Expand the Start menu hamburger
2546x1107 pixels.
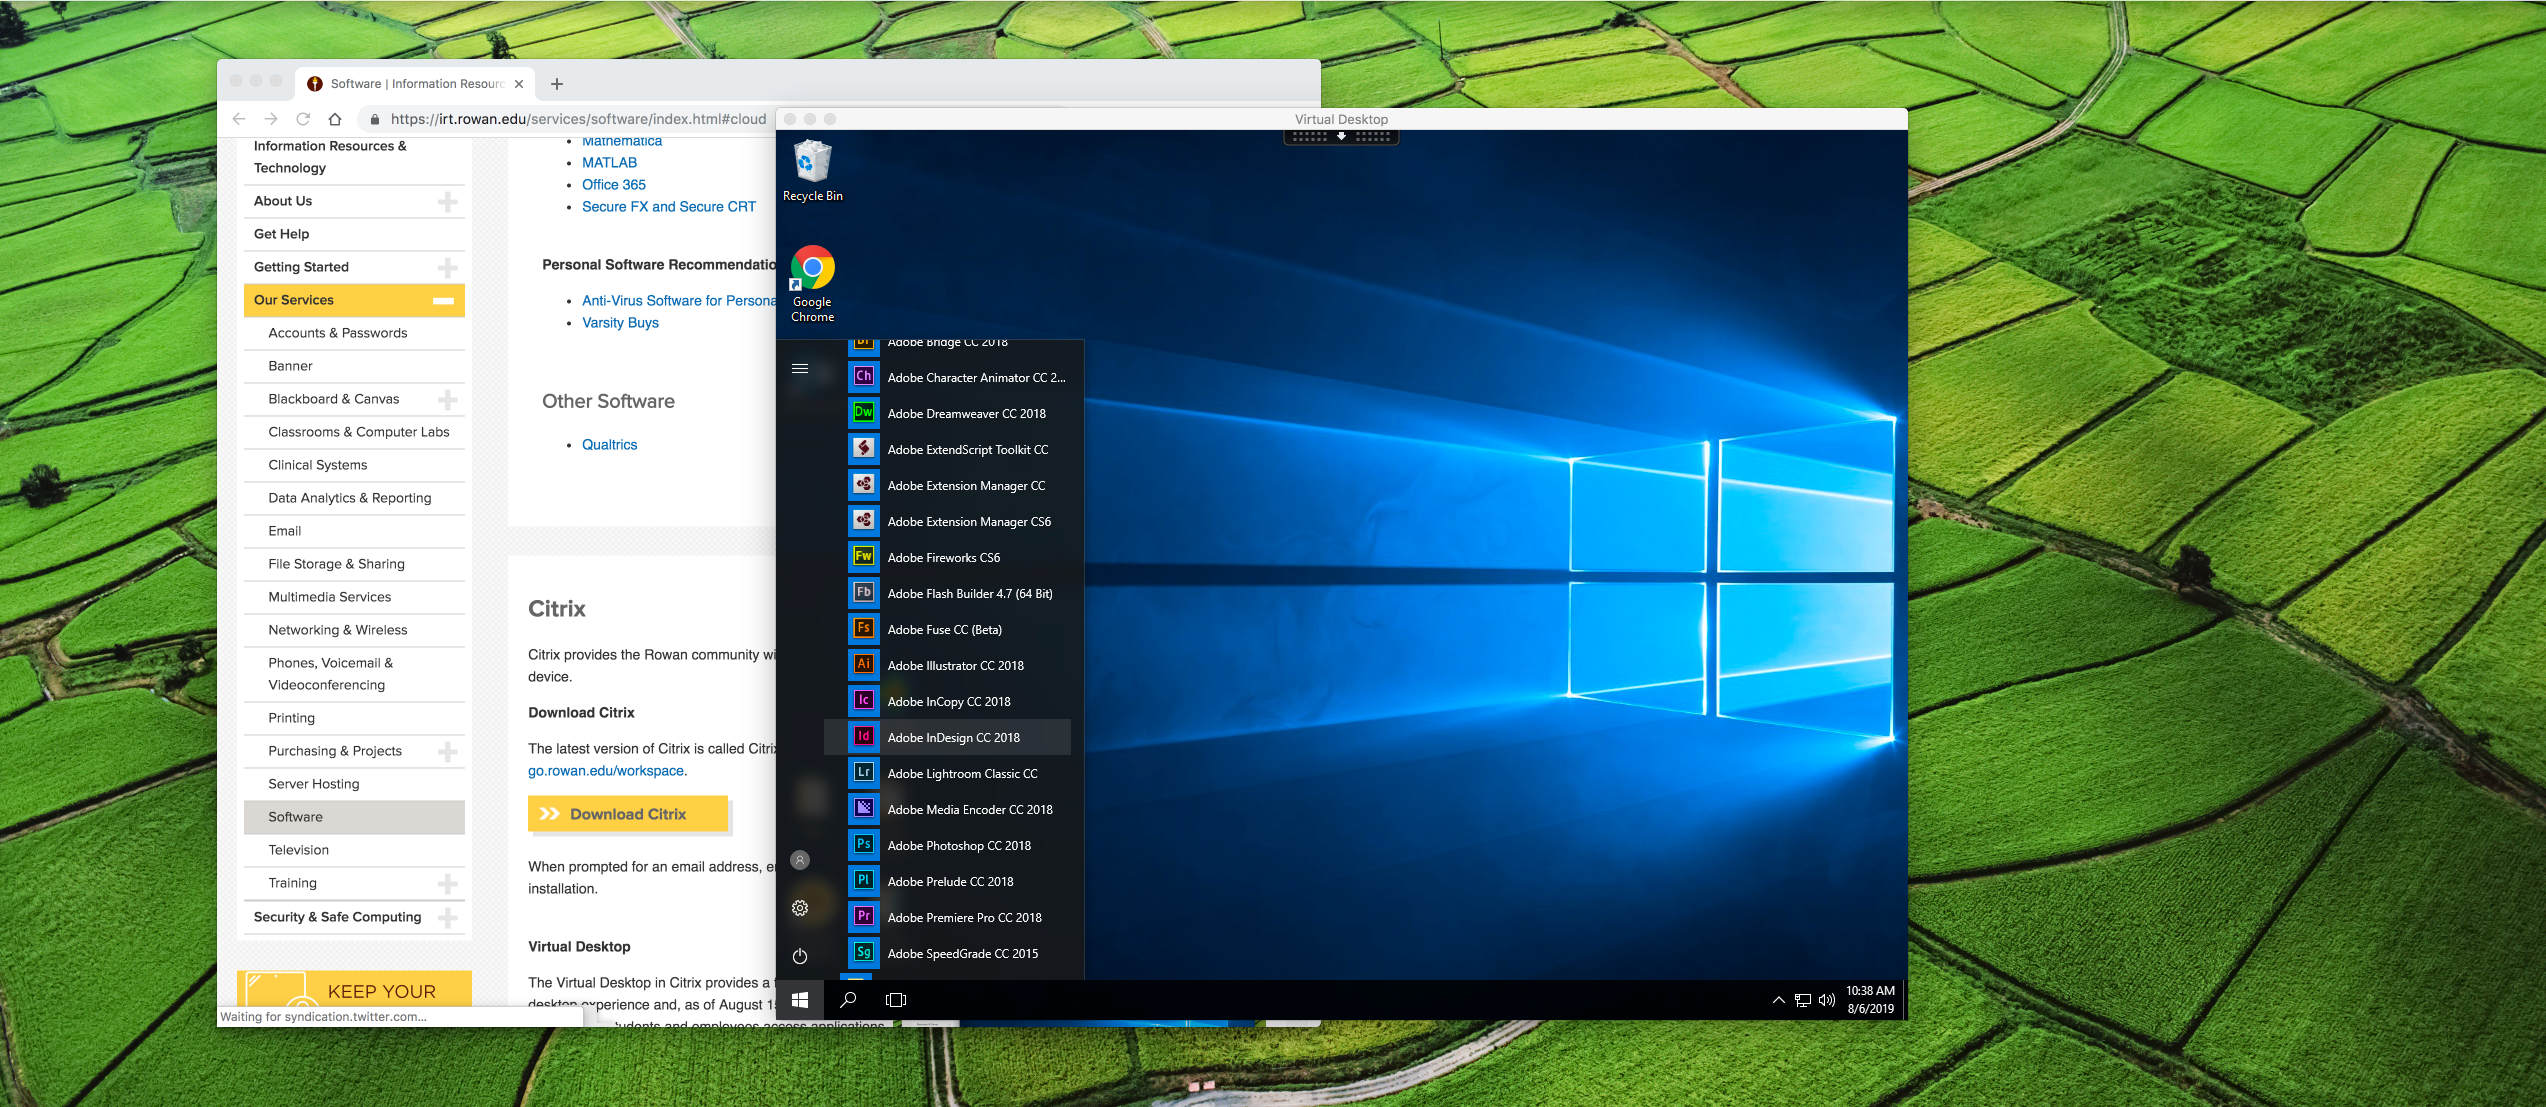tap(800, 368)
